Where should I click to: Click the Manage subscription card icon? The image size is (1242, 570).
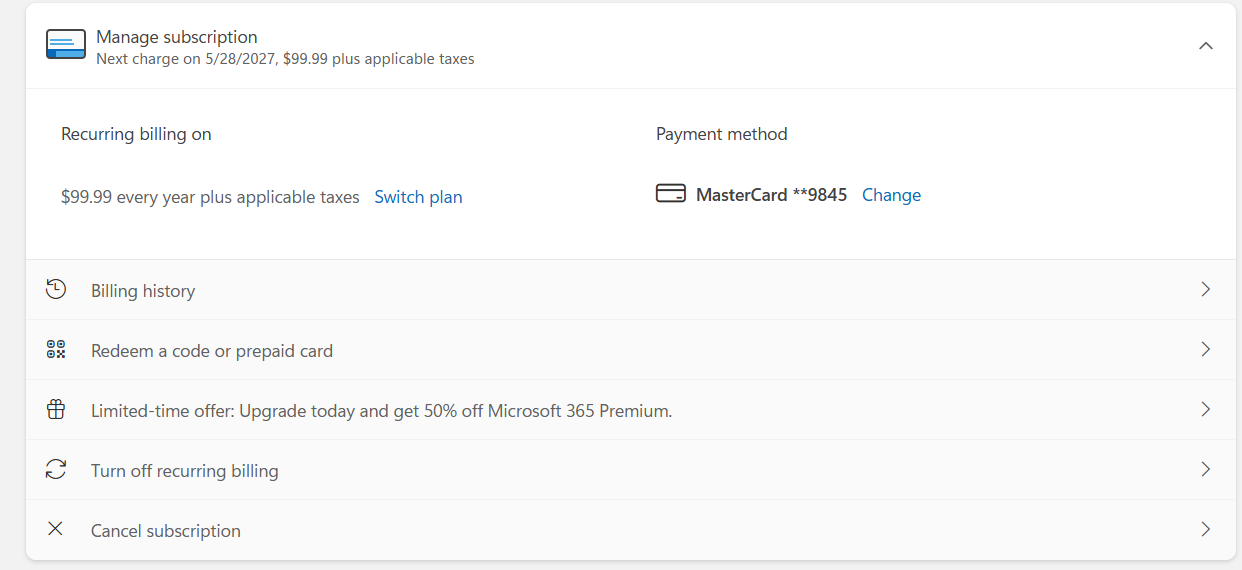[66, 45]
